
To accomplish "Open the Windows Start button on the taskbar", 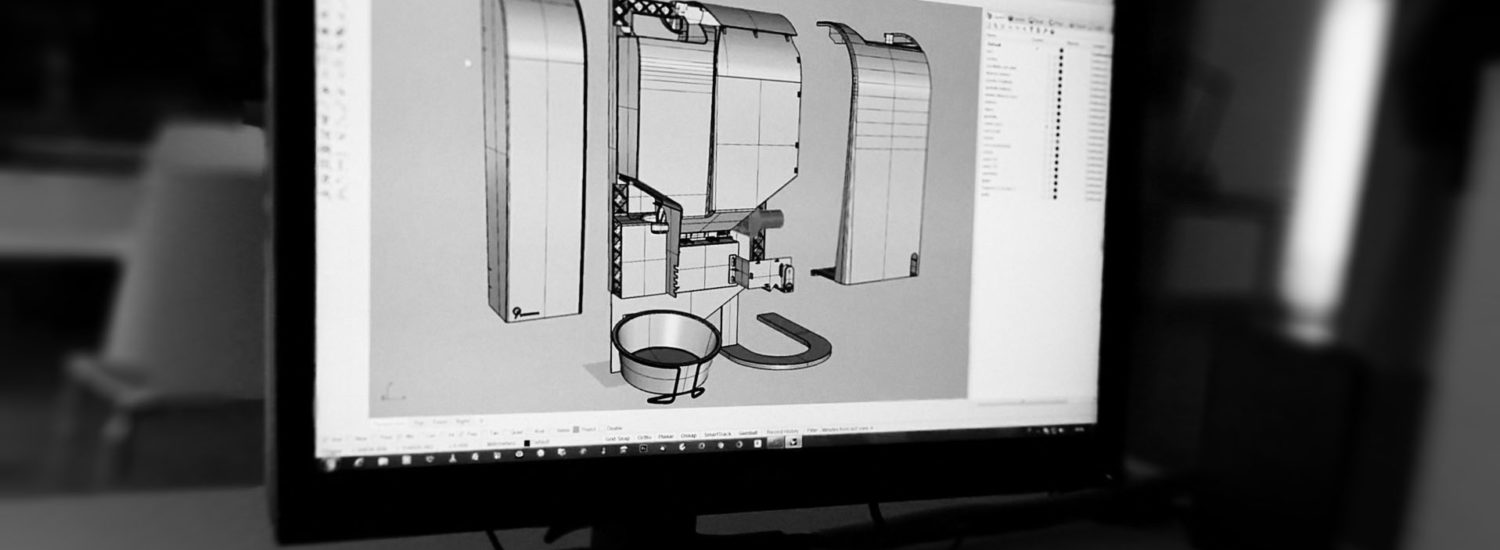I will coord(333,466).
